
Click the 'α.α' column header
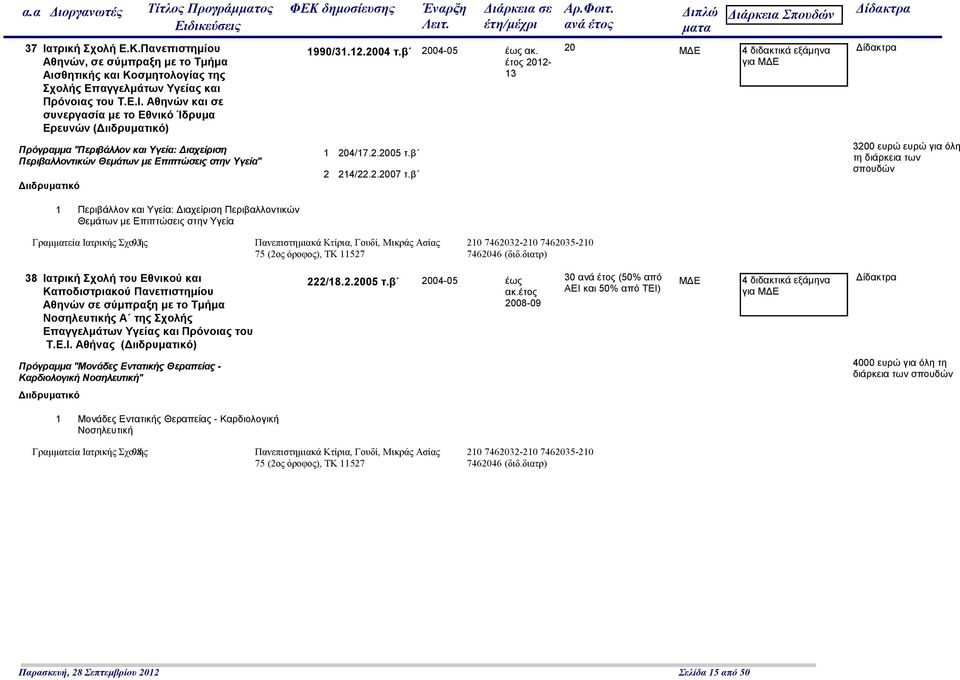(31, 12)
